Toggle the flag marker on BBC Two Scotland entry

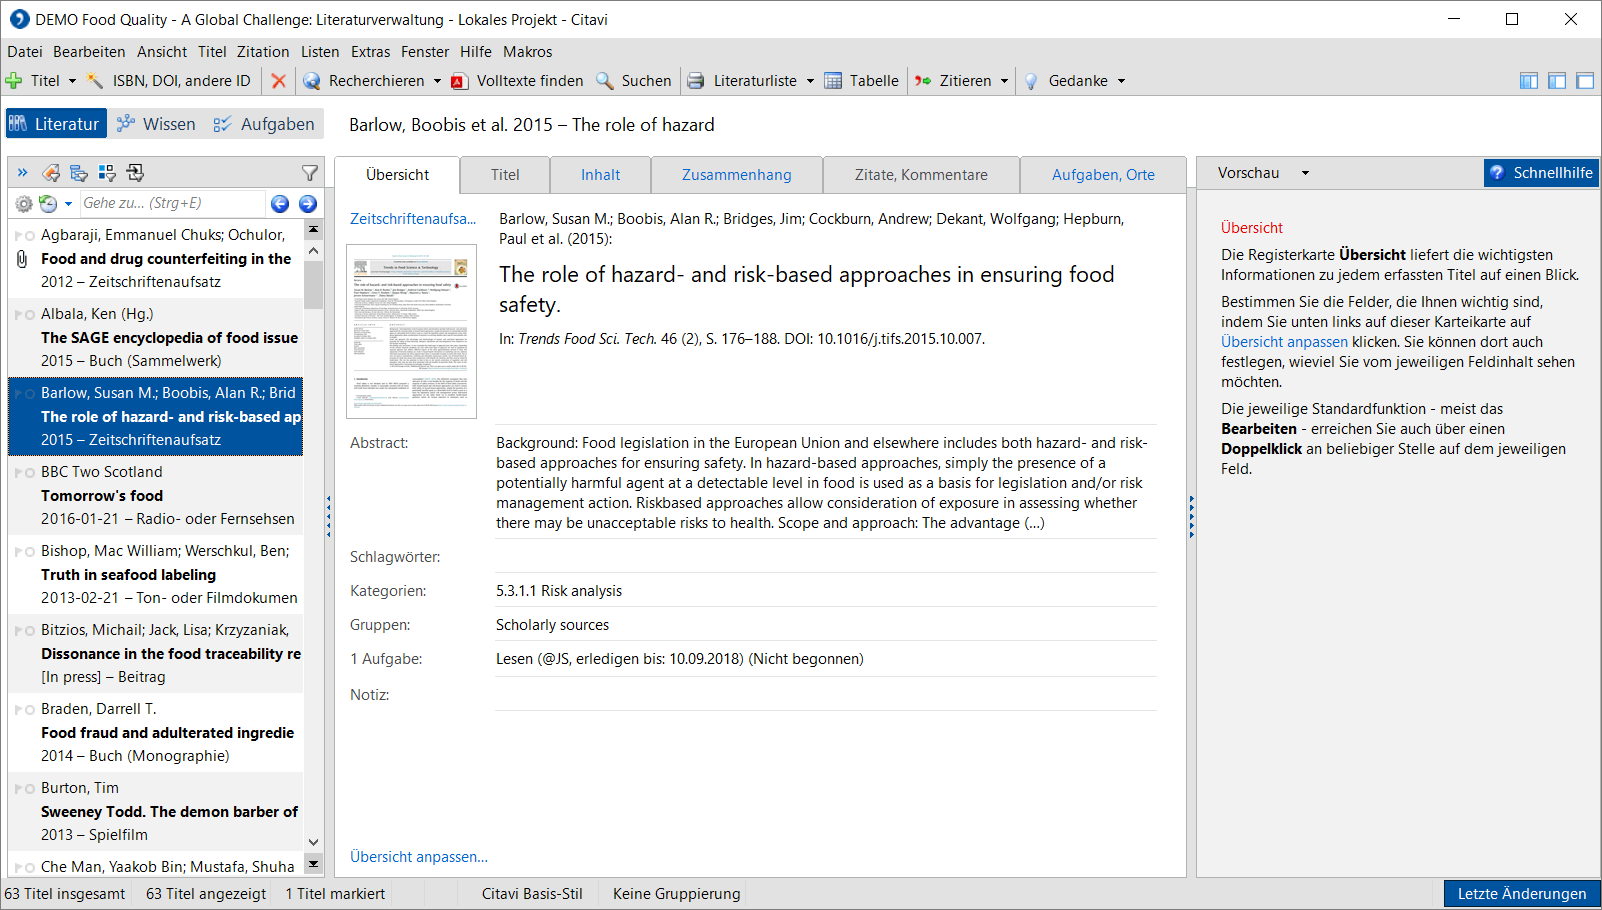tap(19, 472)
